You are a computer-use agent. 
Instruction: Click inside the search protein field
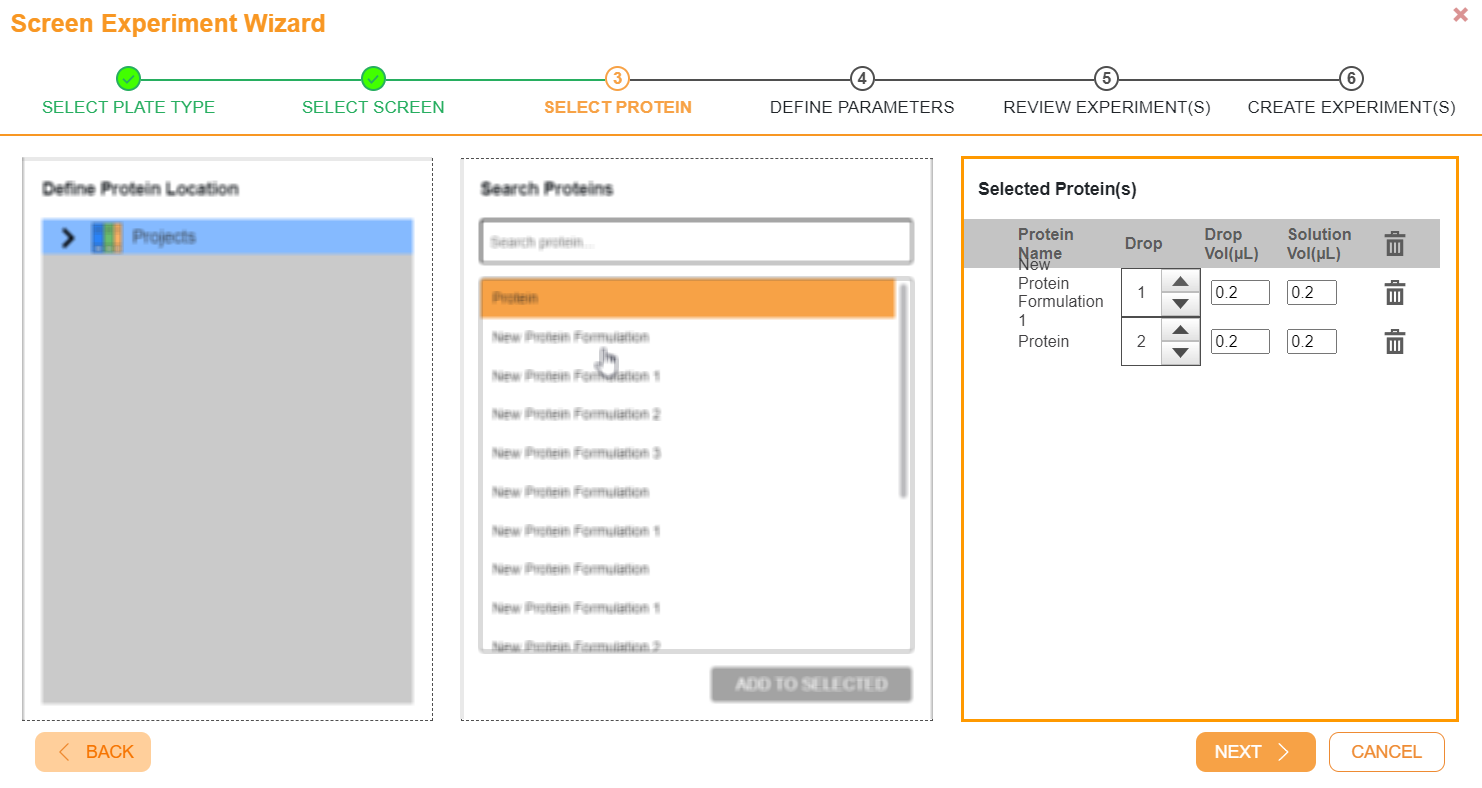point(696,241)
